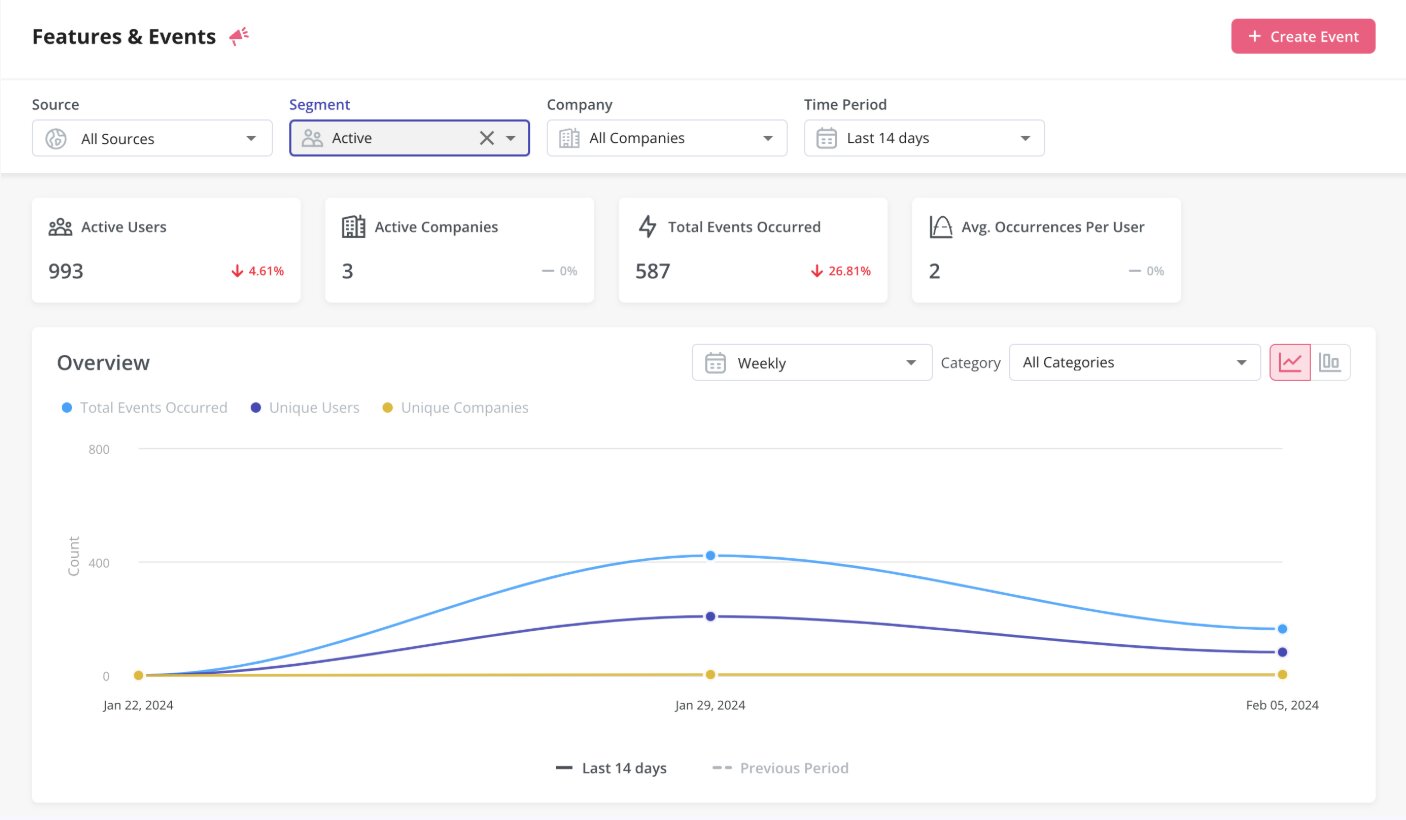Click the lightning icon on Total Events Occurred
This screenshot has width=1406, height=820.
(647, 227)
